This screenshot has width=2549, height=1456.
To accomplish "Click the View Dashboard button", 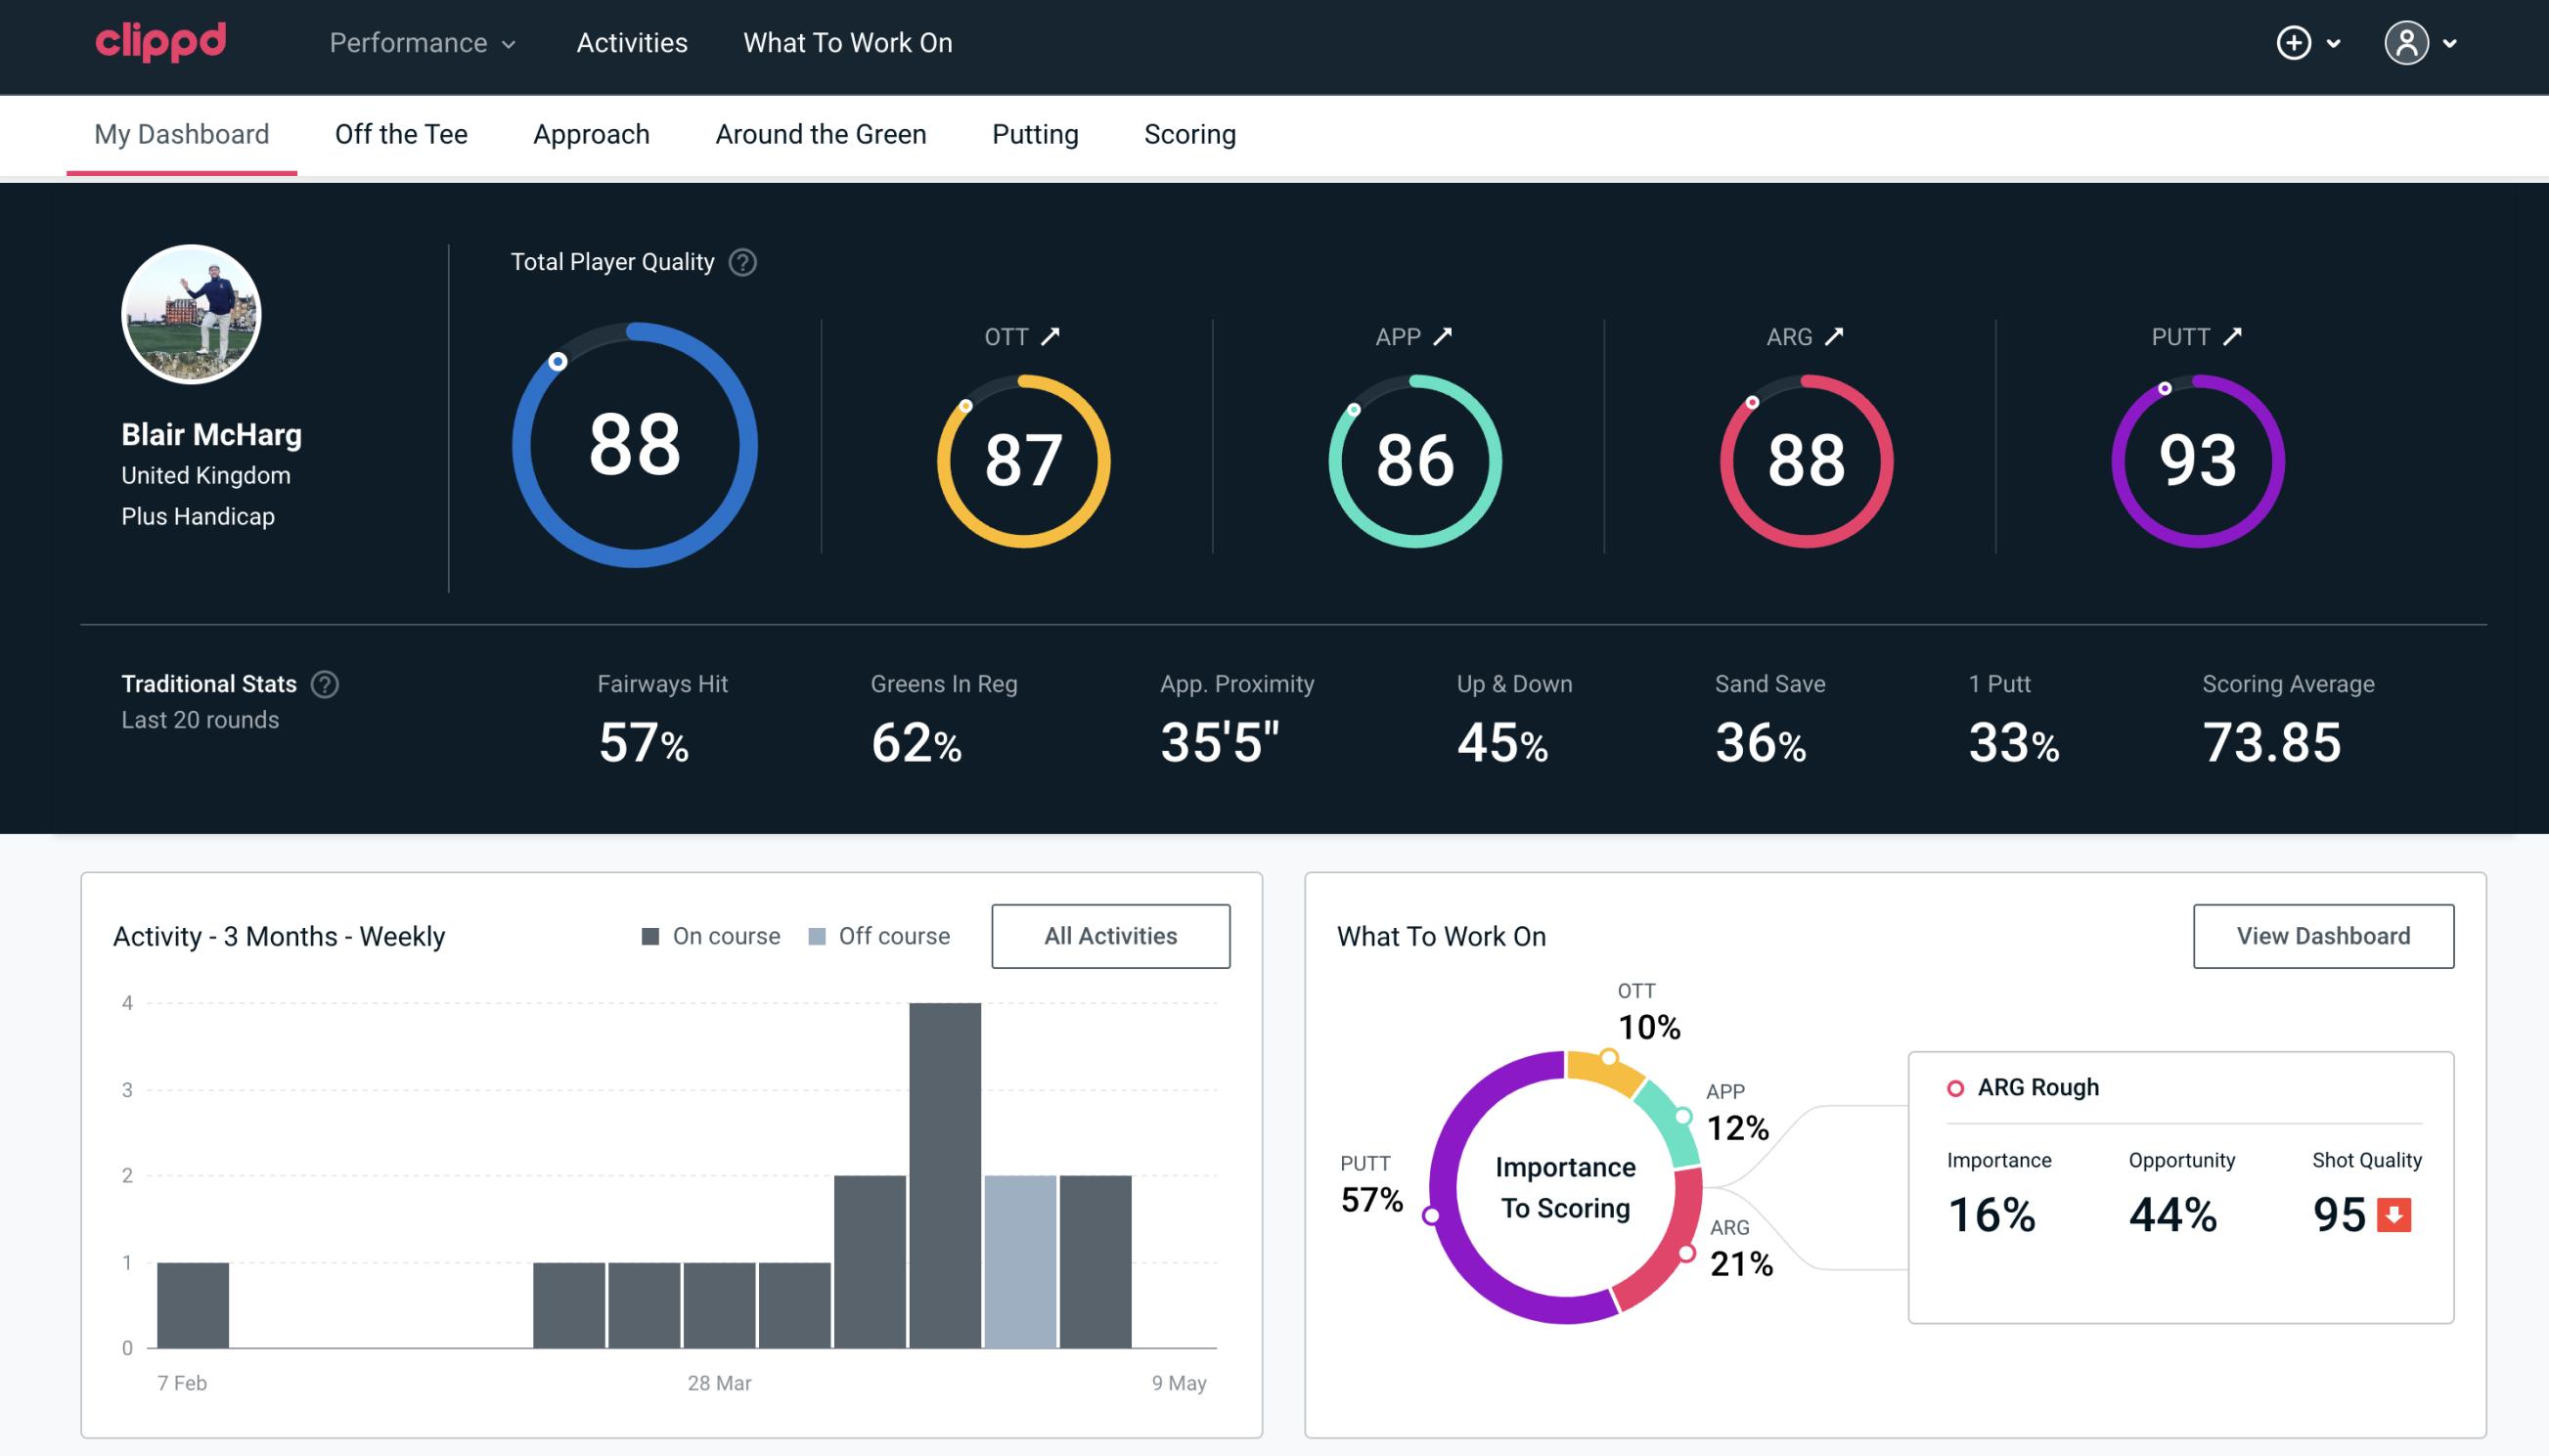I will 2321,935.
